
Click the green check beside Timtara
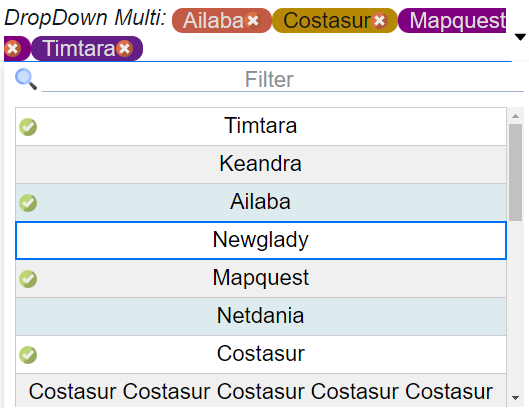click(28, 127)
